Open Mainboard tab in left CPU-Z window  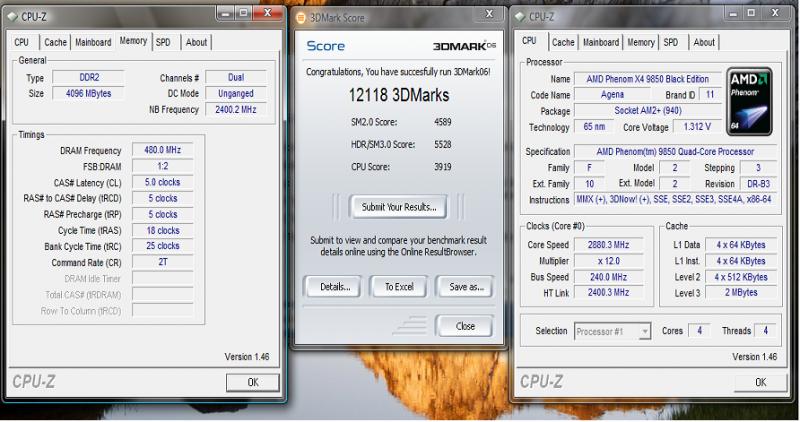tap(93, 42)
